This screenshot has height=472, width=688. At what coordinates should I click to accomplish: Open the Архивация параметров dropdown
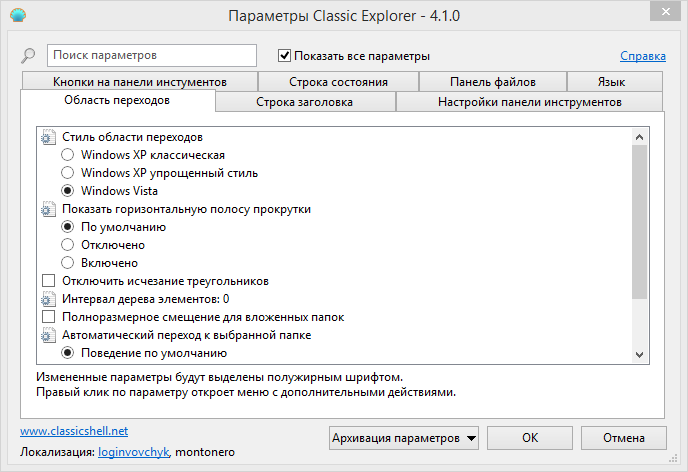[x=404, y=438]
